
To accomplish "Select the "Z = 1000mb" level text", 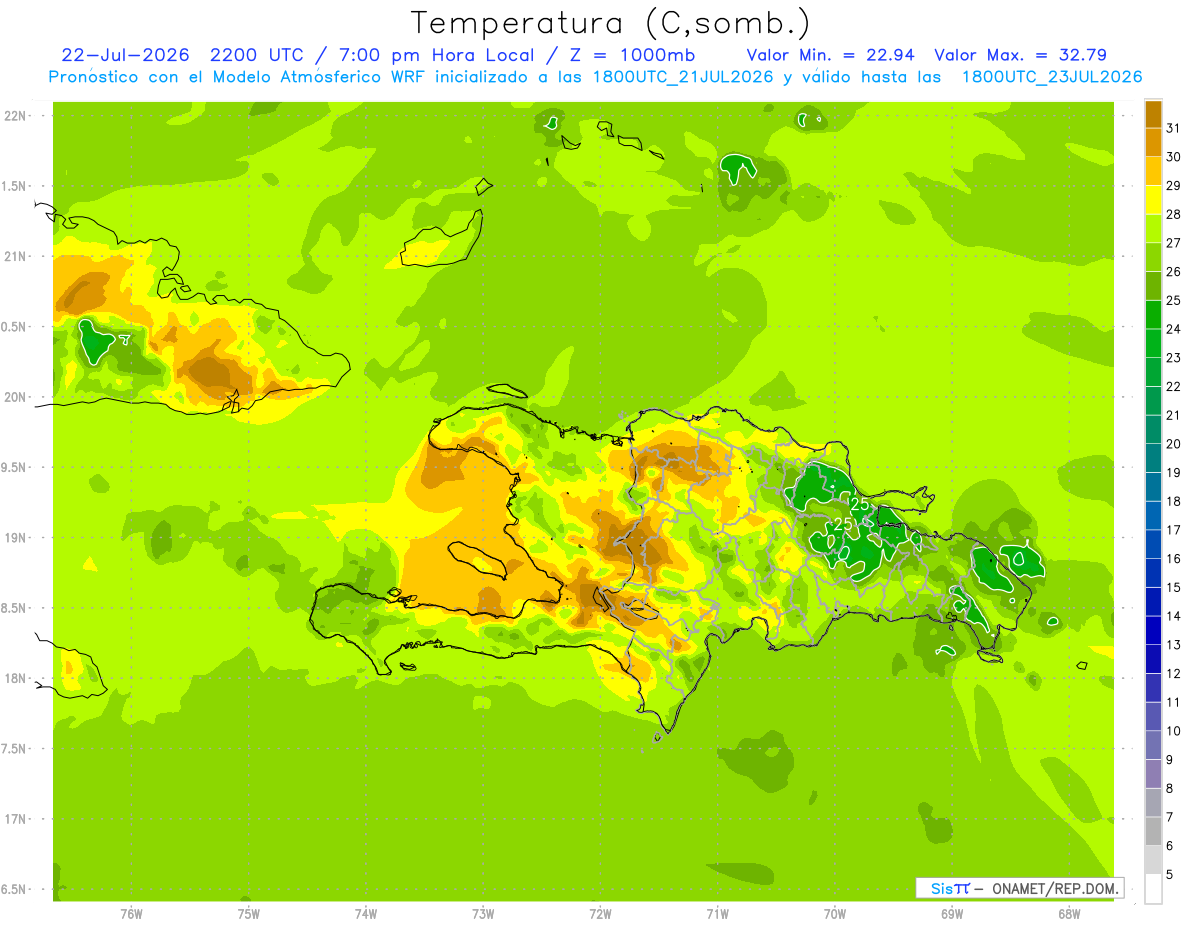I will click(x=632, y=55).
